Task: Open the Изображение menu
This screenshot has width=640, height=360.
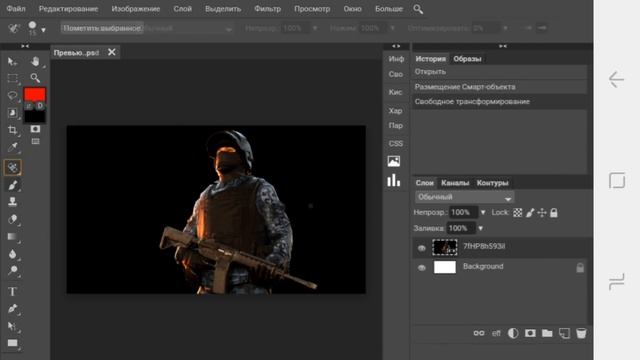Action: [x=136, y=9]
